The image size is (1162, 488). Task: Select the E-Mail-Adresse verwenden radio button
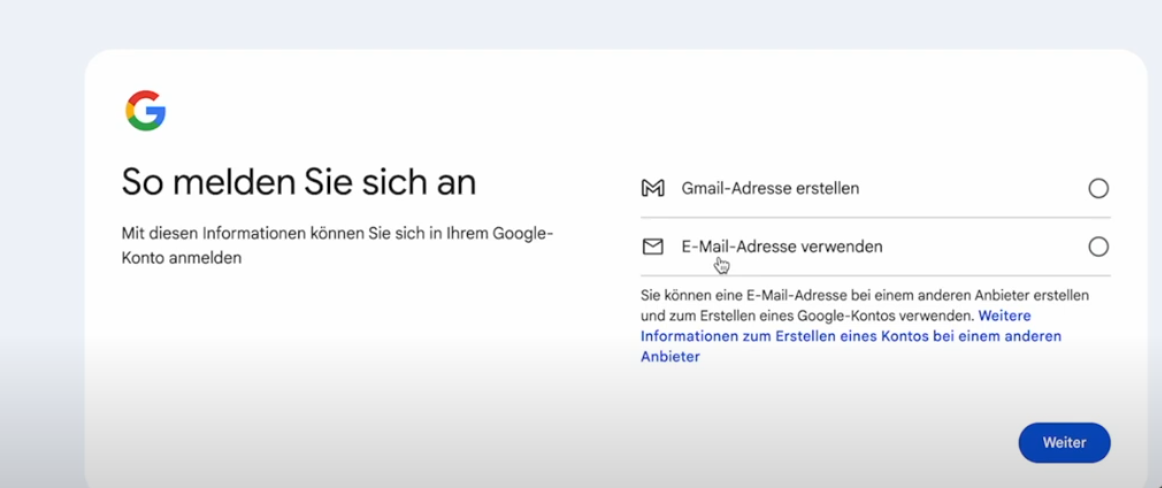click(x=1098, y=247)
